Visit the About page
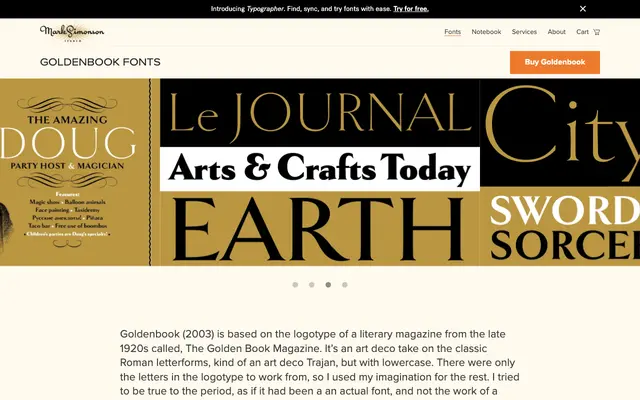Viewport: 640px width, 400px height. pos(556,32)
